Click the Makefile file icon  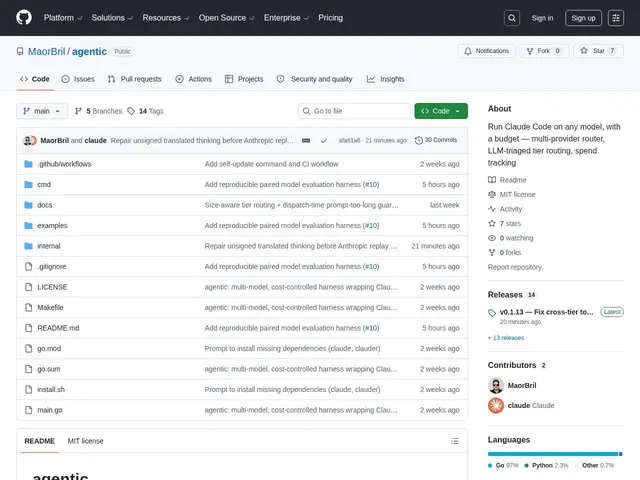(x=28, y=307)
